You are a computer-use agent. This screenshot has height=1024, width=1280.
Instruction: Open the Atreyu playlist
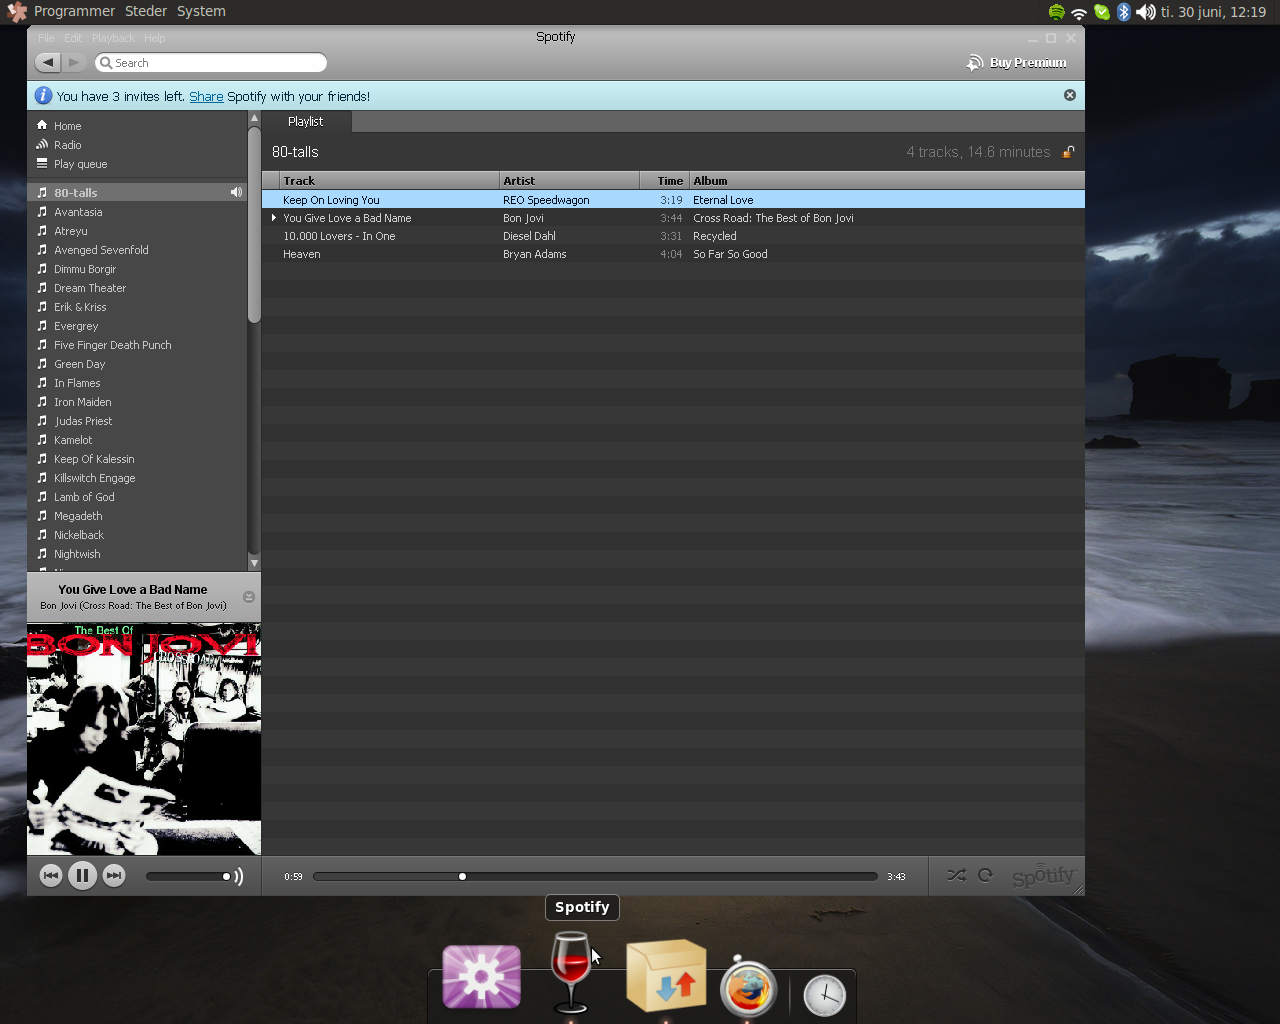[137, 231]
